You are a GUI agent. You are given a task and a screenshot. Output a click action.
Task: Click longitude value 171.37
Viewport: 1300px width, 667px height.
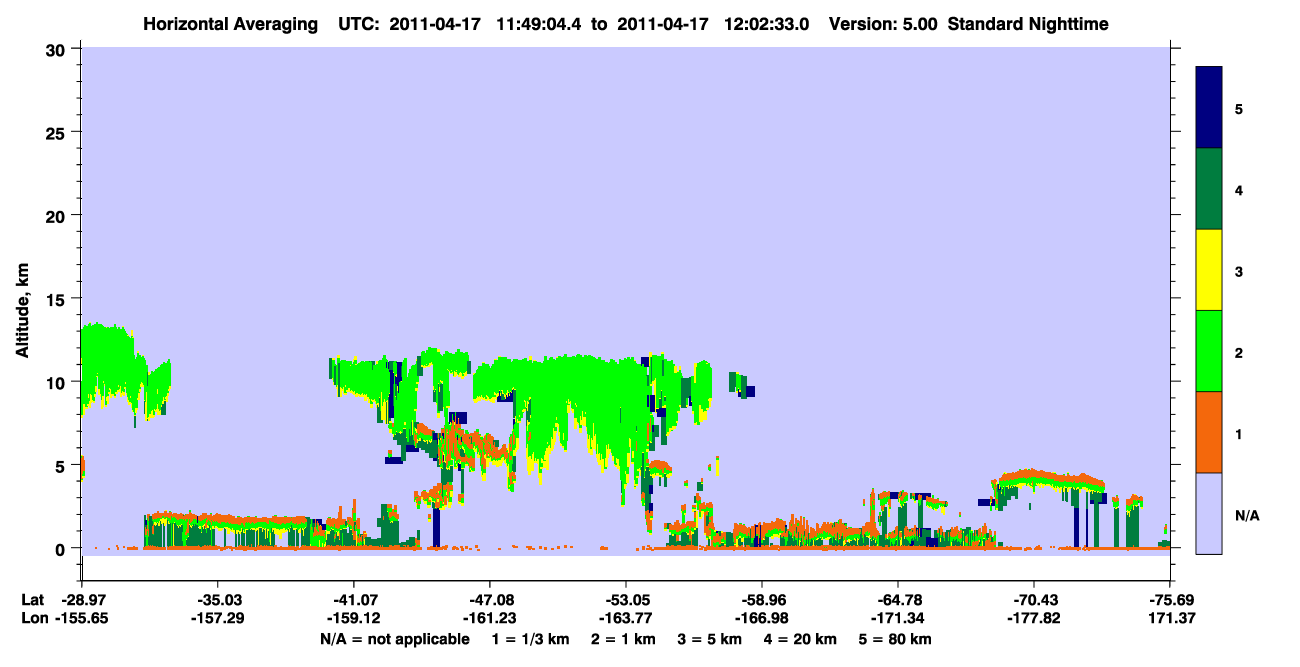1170,618
